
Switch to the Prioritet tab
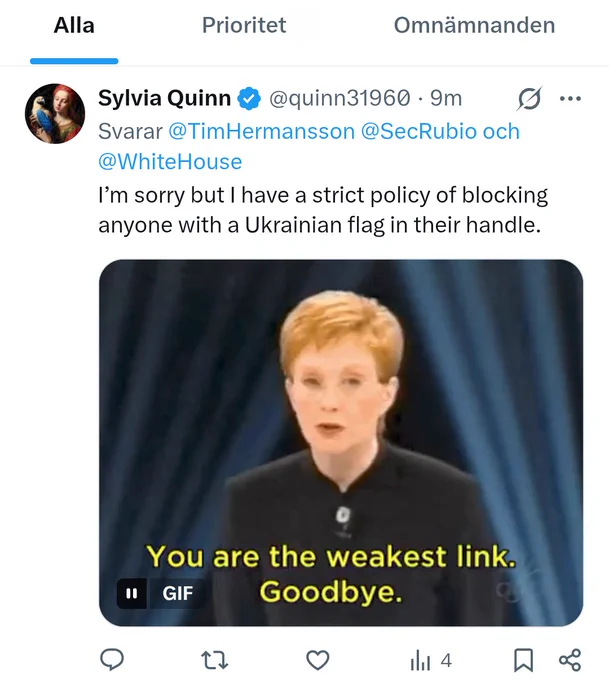tap(244, 25)
